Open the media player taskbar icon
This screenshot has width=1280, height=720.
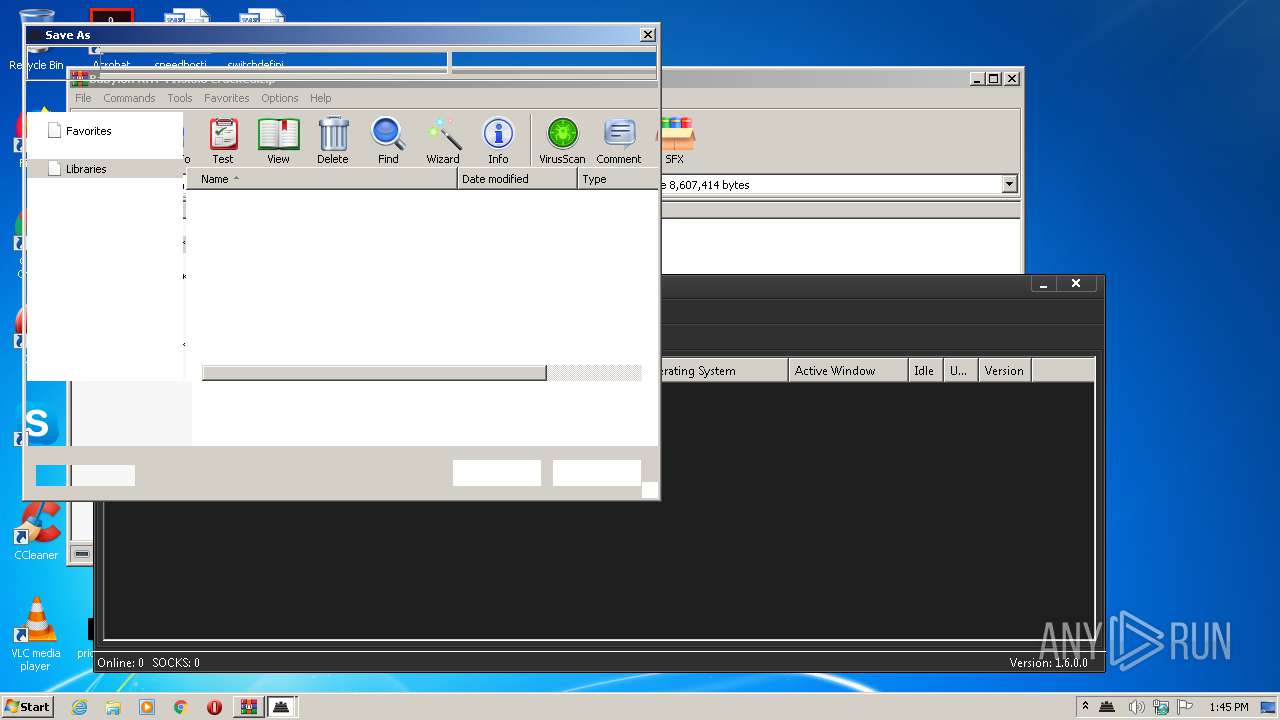[147, 707]
